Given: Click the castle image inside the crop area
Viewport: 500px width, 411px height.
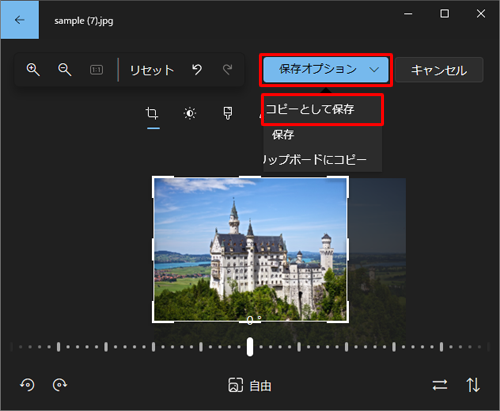Looking at the screenshot, I should [250, 249].
